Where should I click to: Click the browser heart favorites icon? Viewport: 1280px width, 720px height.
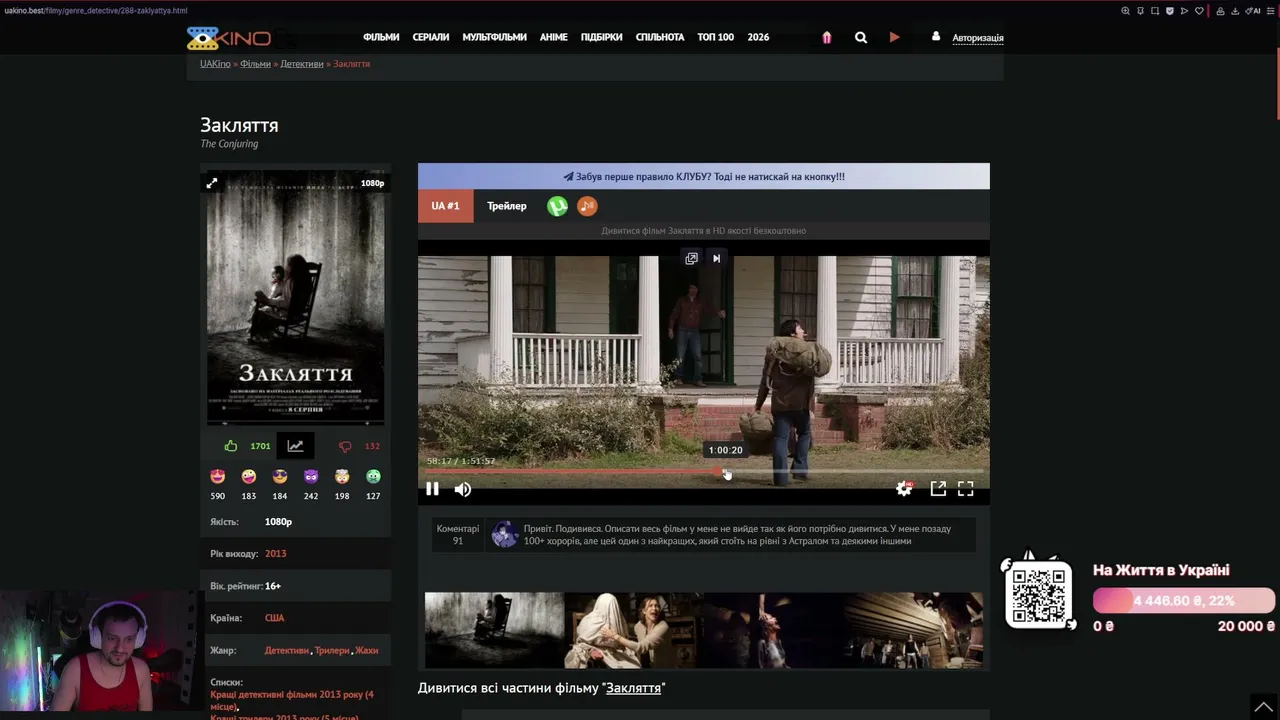tap(1199, 11)
